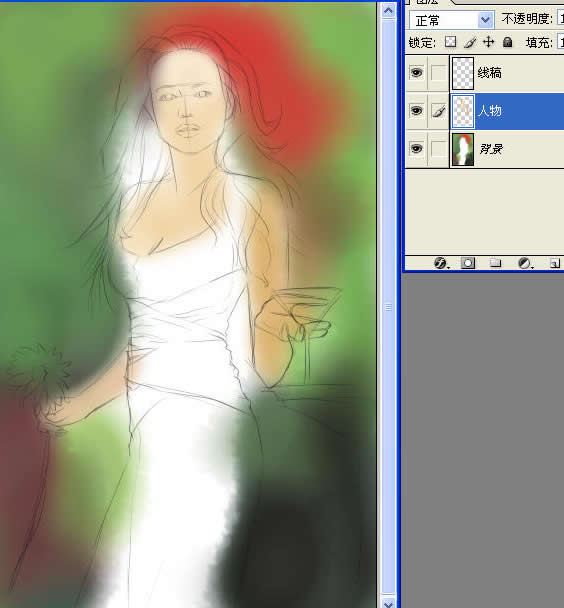Click the lock transparent pixels icon
Screen dimensions: 564x608
click(450, 42)
